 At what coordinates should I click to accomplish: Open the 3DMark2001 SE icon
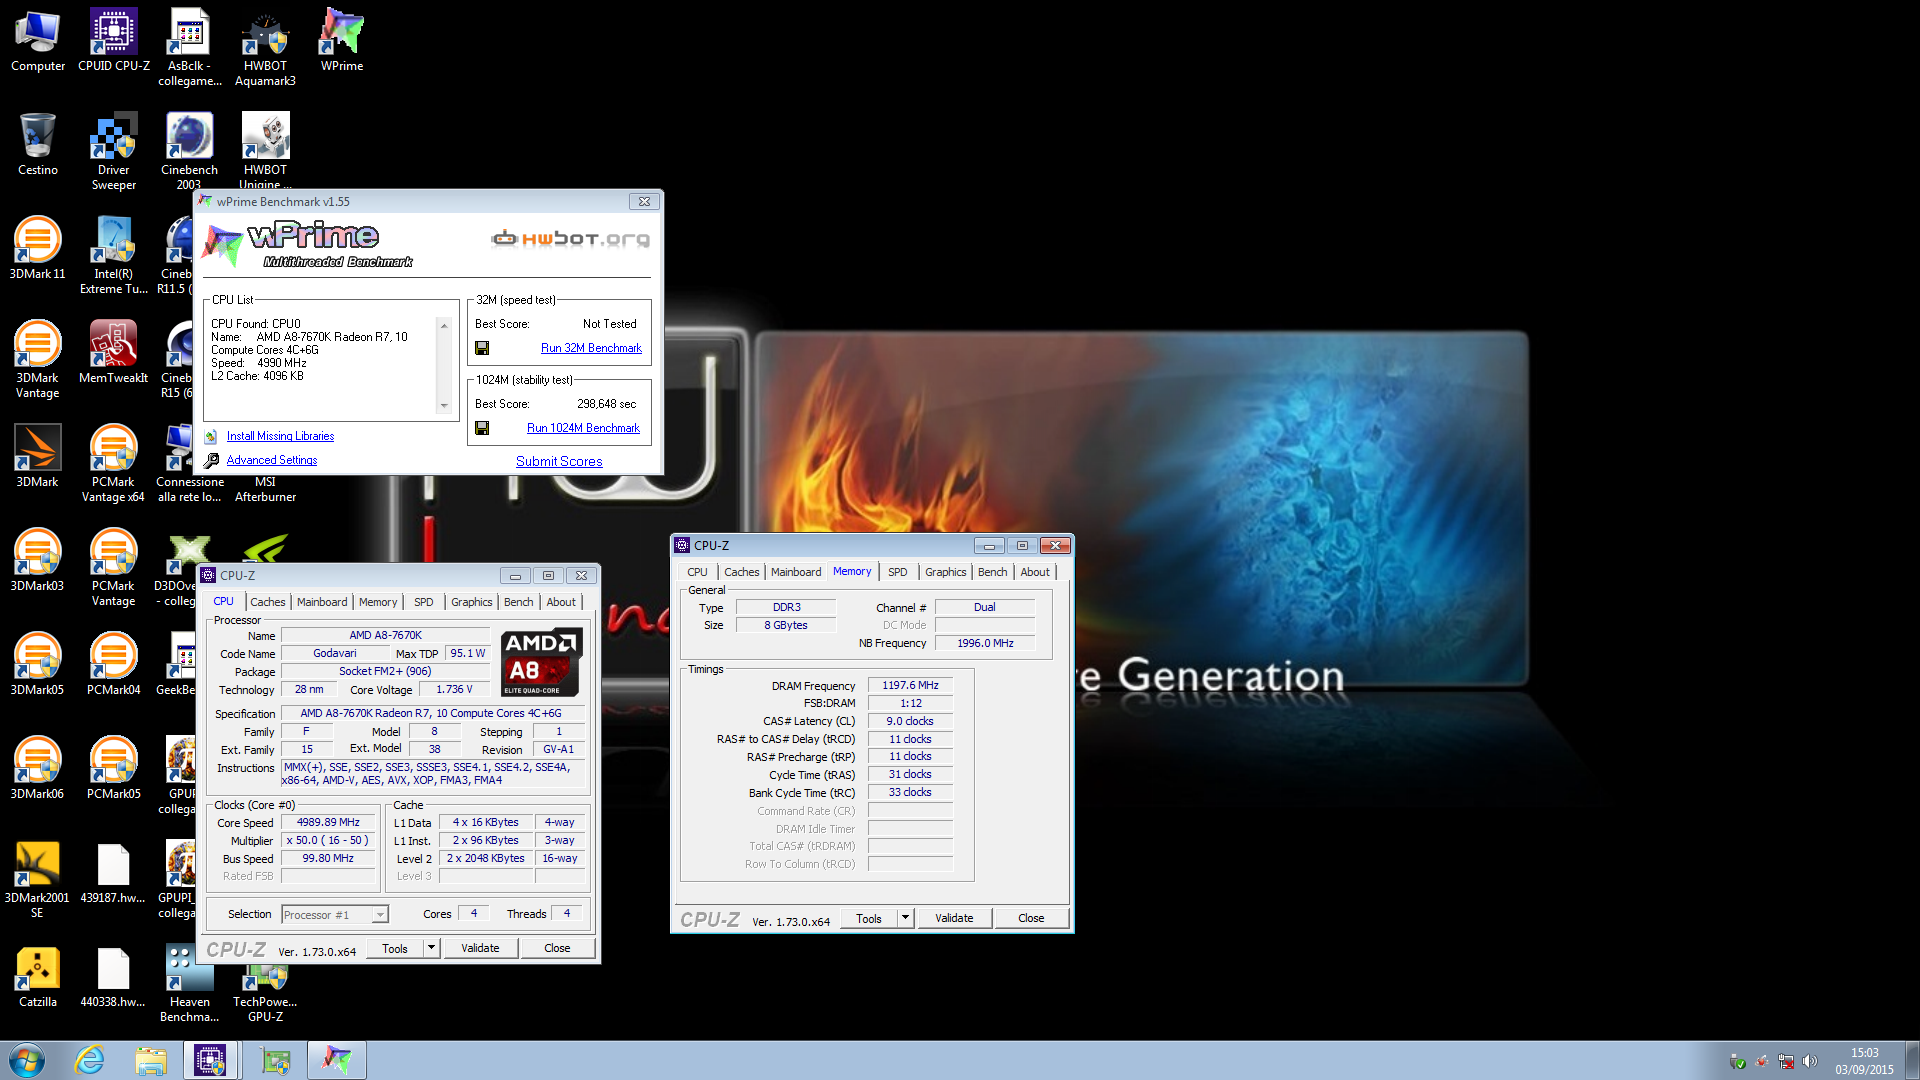click(x=38, y=880)
